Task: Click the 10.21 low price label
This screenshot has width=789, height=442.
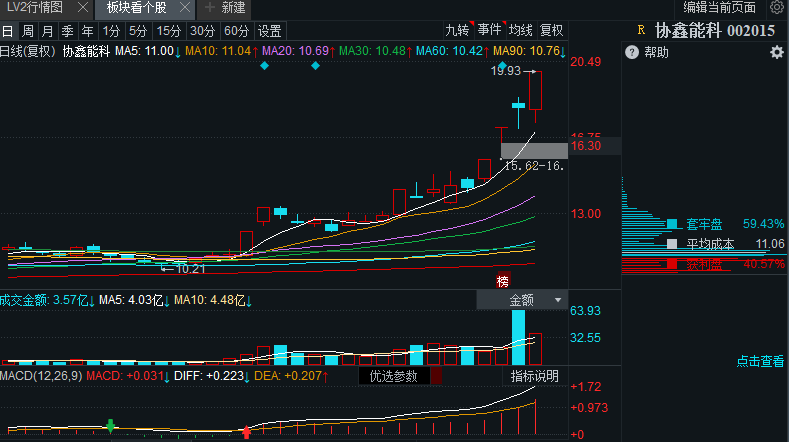Action: point(191,269)
